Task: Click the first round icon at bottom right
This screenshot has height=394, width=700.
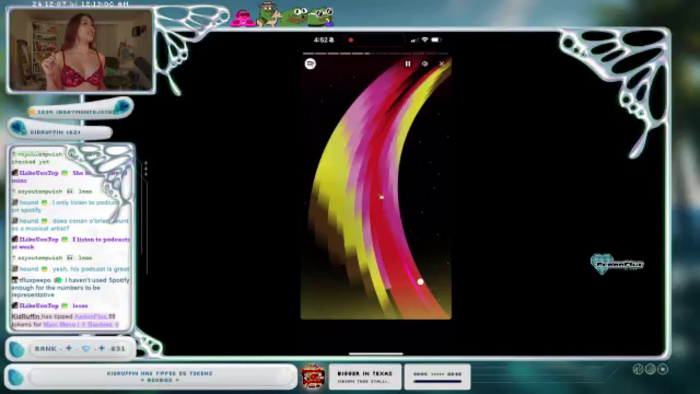Action: 638,369
